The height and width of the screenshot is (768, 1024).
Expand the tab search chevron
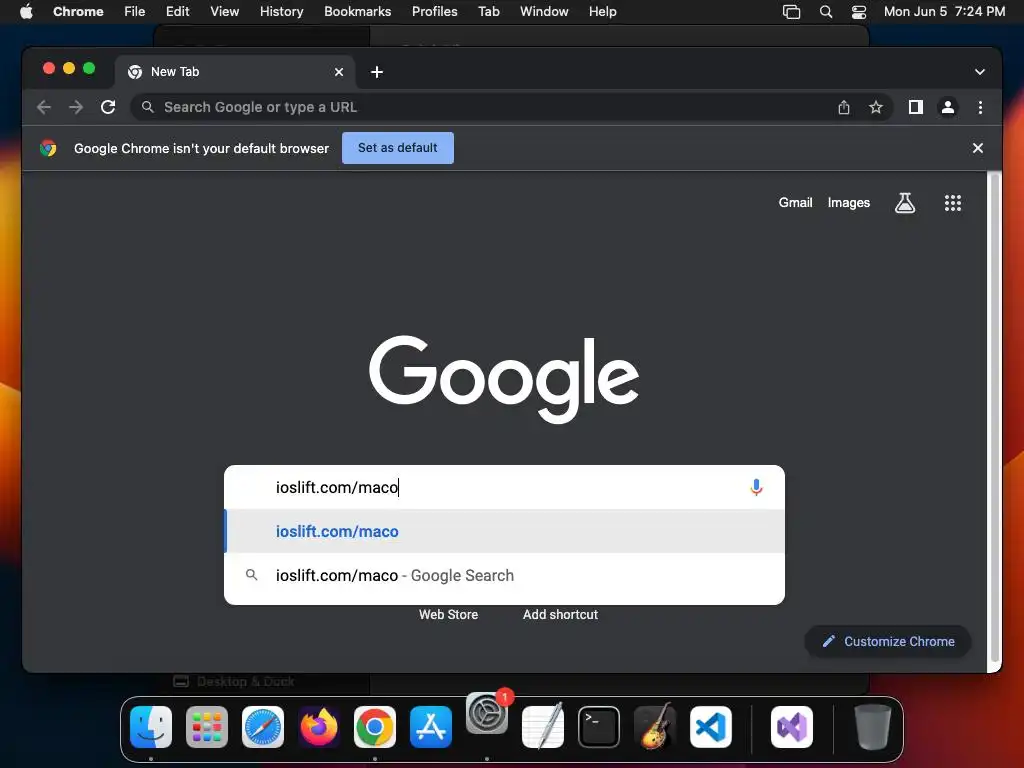pos(980,72)
